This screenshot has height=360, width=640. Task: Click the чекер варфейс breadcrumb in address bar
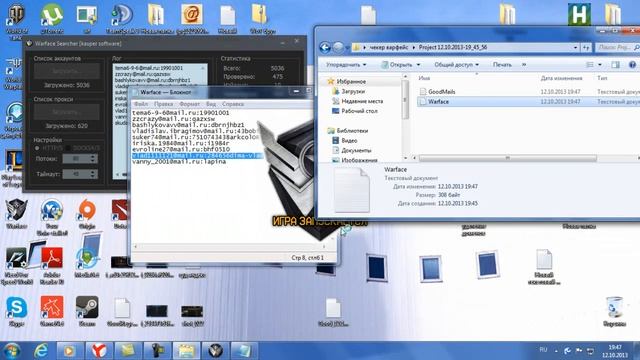point(389,48)
